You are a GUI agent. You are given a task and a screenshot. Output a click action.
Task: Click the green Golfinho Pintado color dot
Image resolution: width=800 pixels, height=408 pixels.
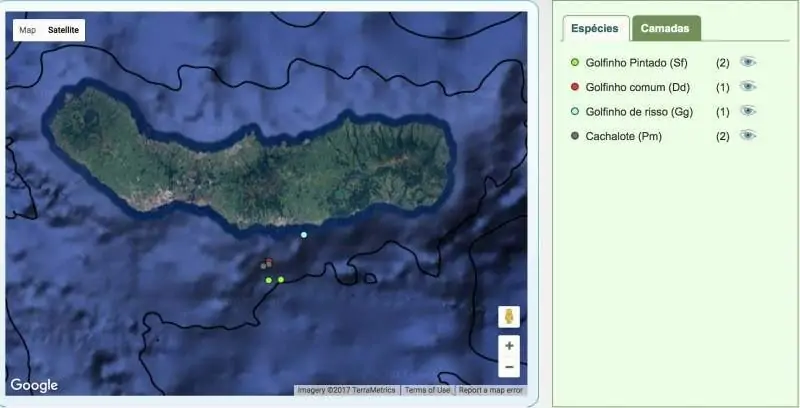575,63
